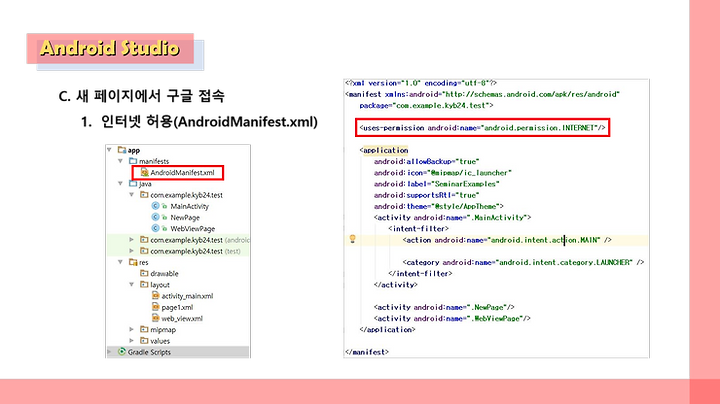Click the drawable folder icon

[144, 273]
